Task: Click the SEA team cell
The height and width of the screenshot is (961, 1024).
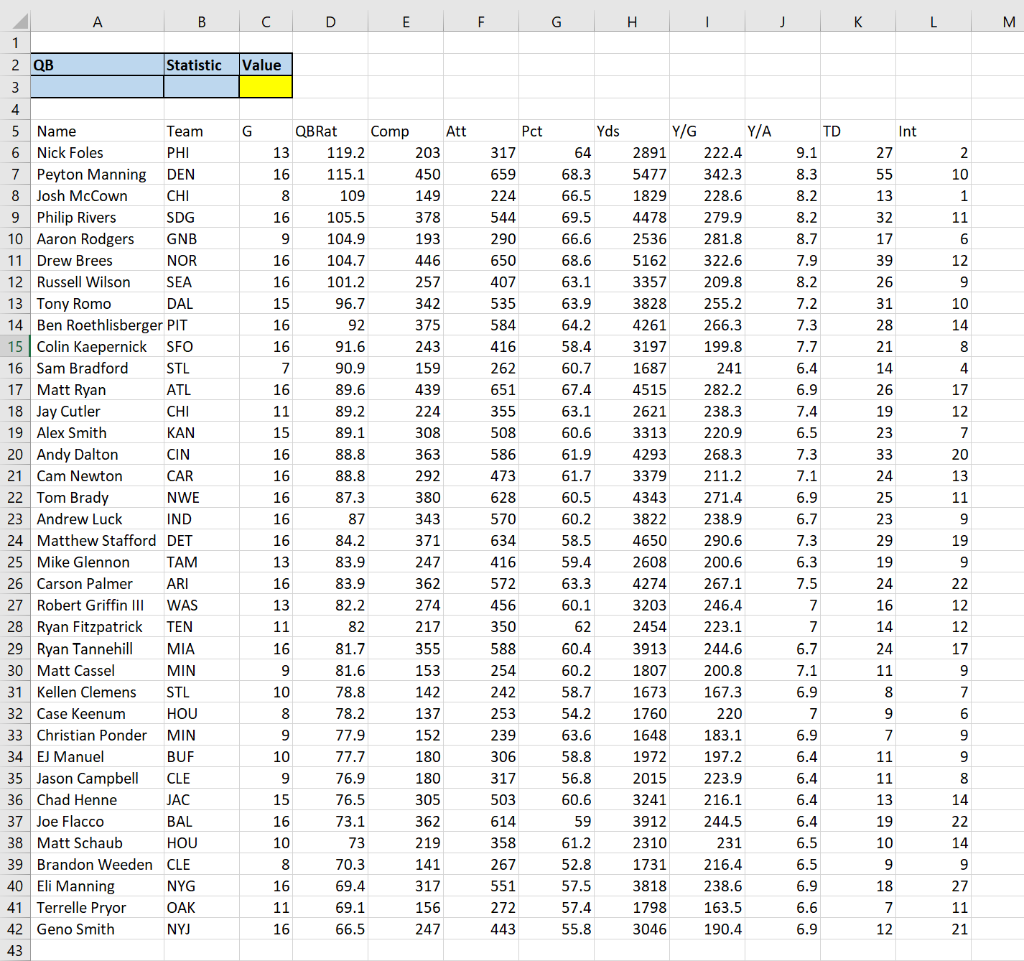Action: 201,282
